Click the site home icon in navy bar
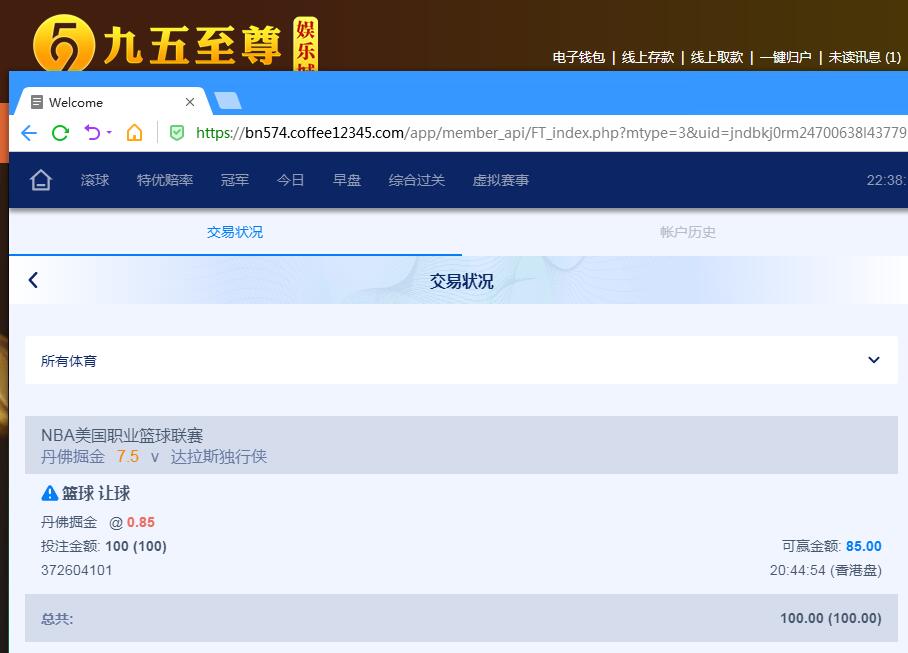The image size is (908, 653). click(x=41, y=180)
